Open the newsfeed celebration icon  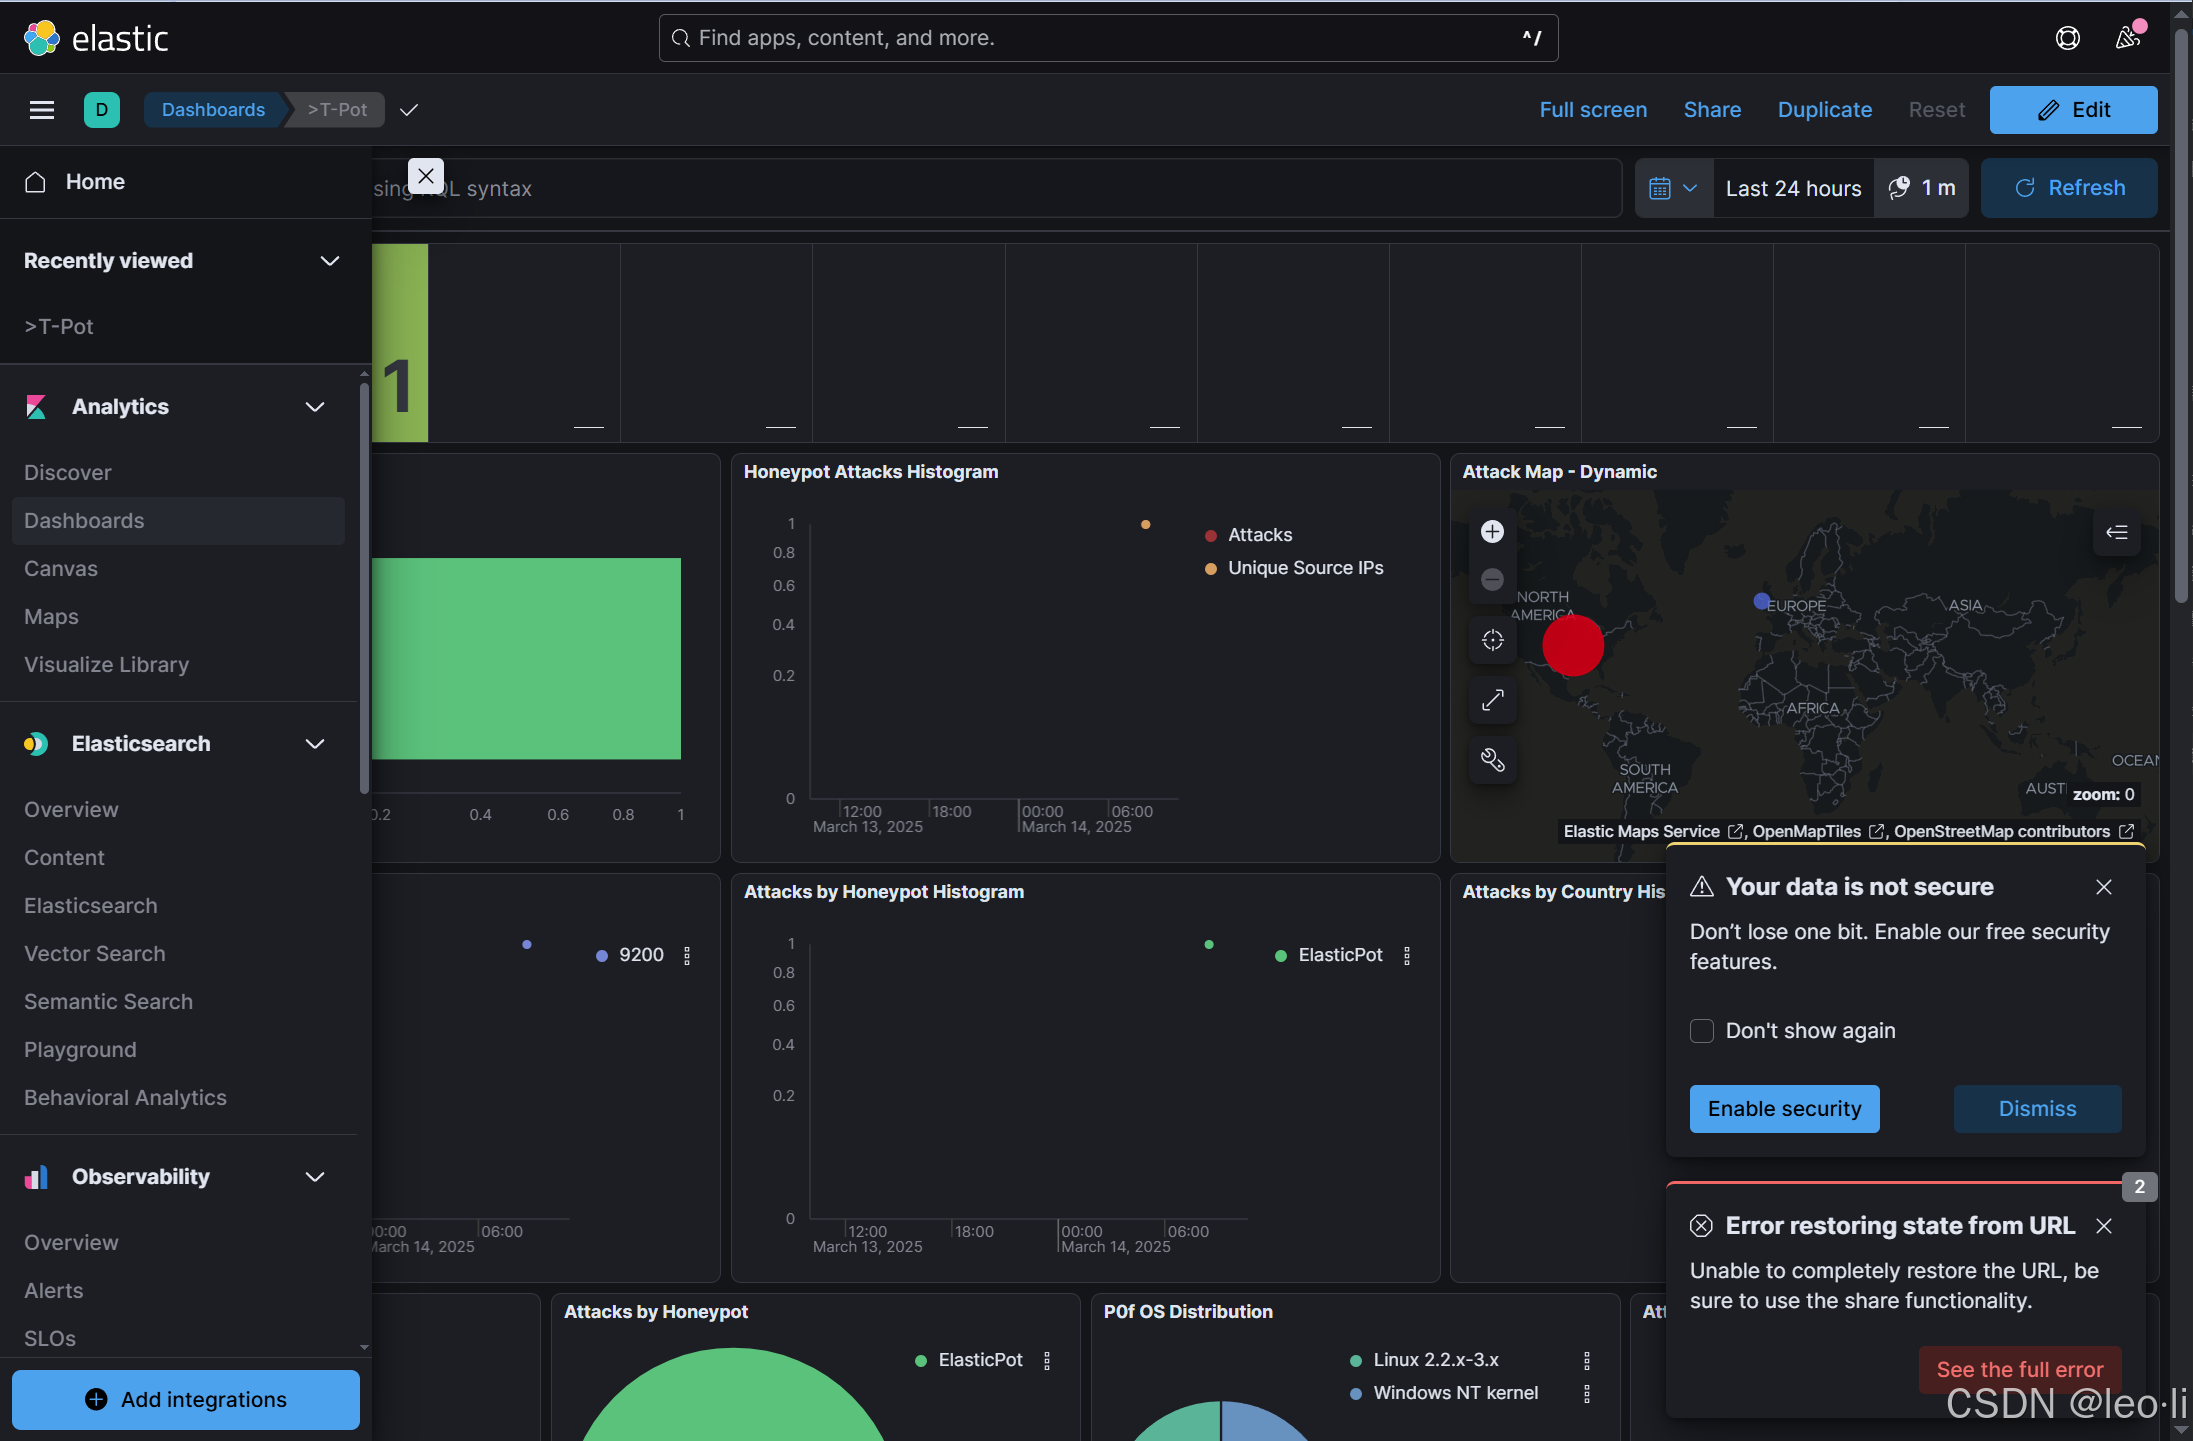(x=2127, y=38)
